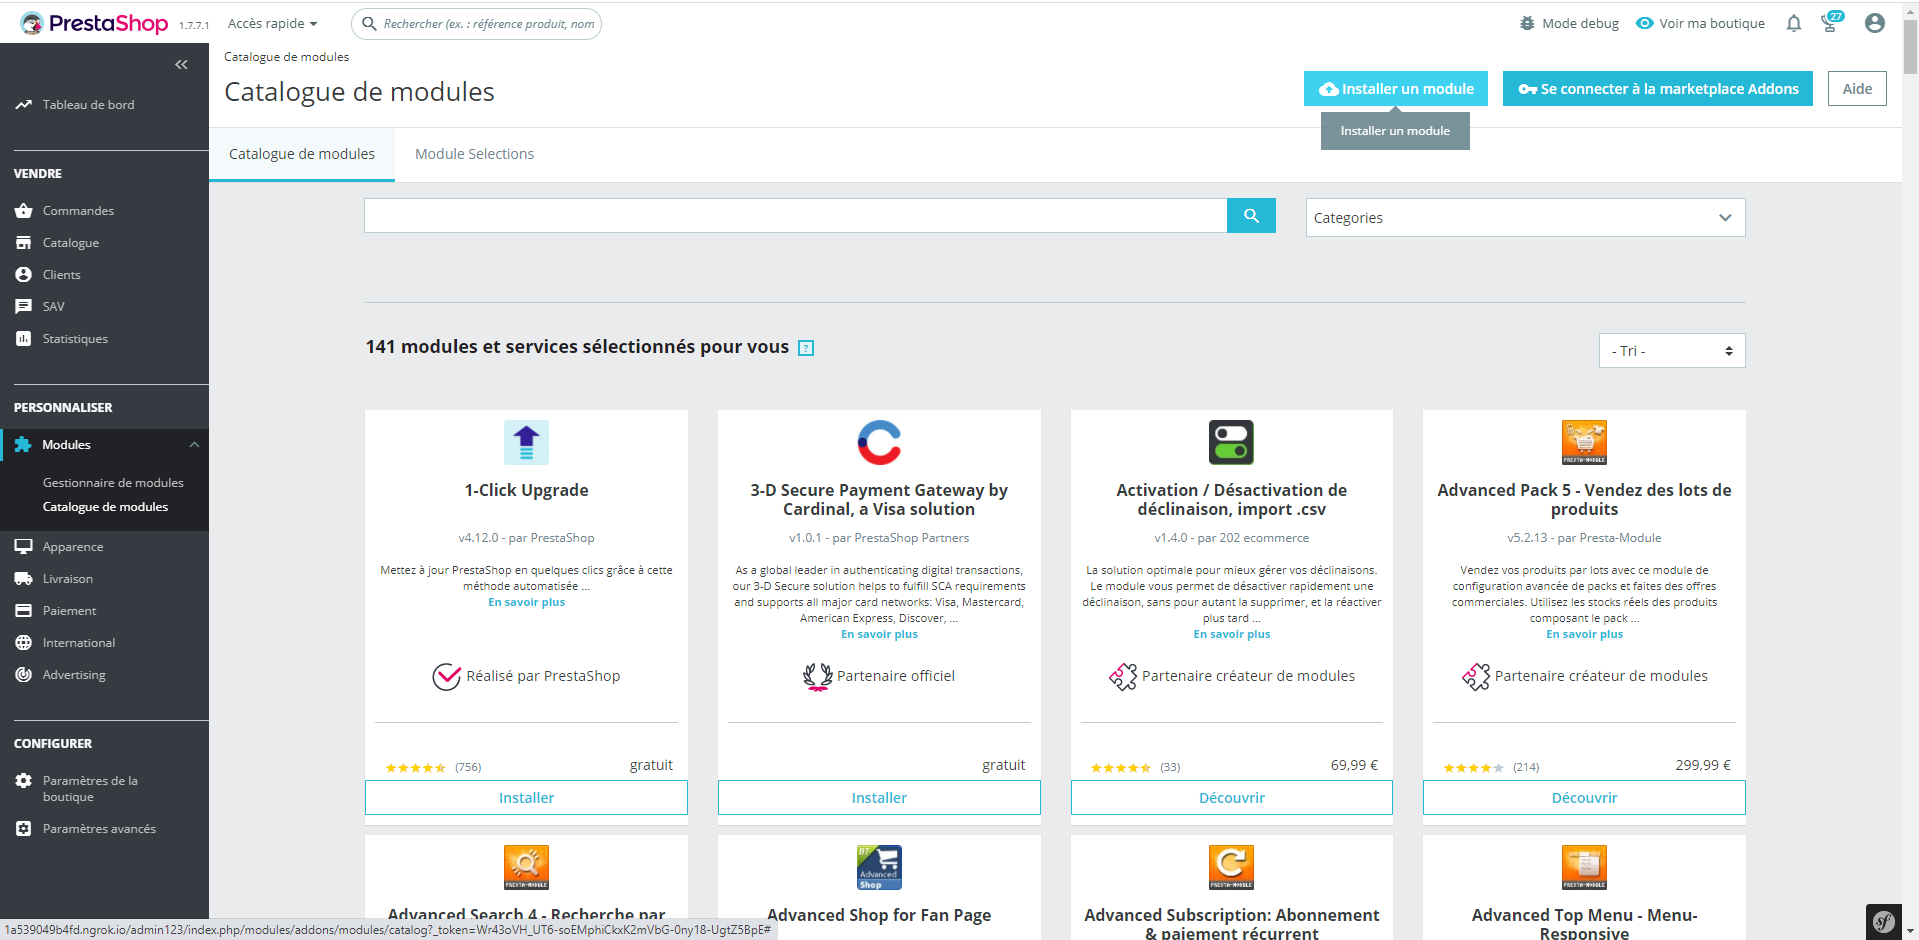The image size is (1919, 940).
Task: Click the 1-Click Upgrade star rating
Action: (x=415, y=768)
